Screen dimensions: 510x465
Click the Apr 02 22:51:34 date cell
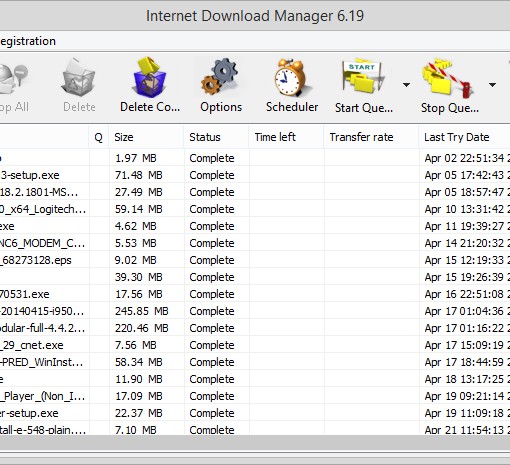(x=467, y=158)
